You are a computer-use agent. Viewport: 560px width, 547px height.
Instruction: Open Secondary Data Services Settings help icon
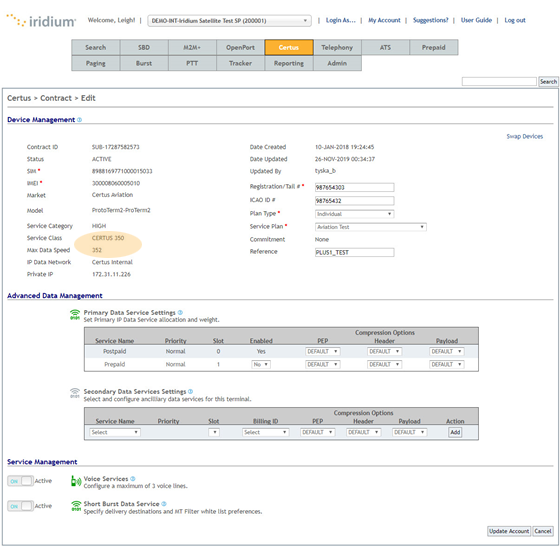pos(190,391)
